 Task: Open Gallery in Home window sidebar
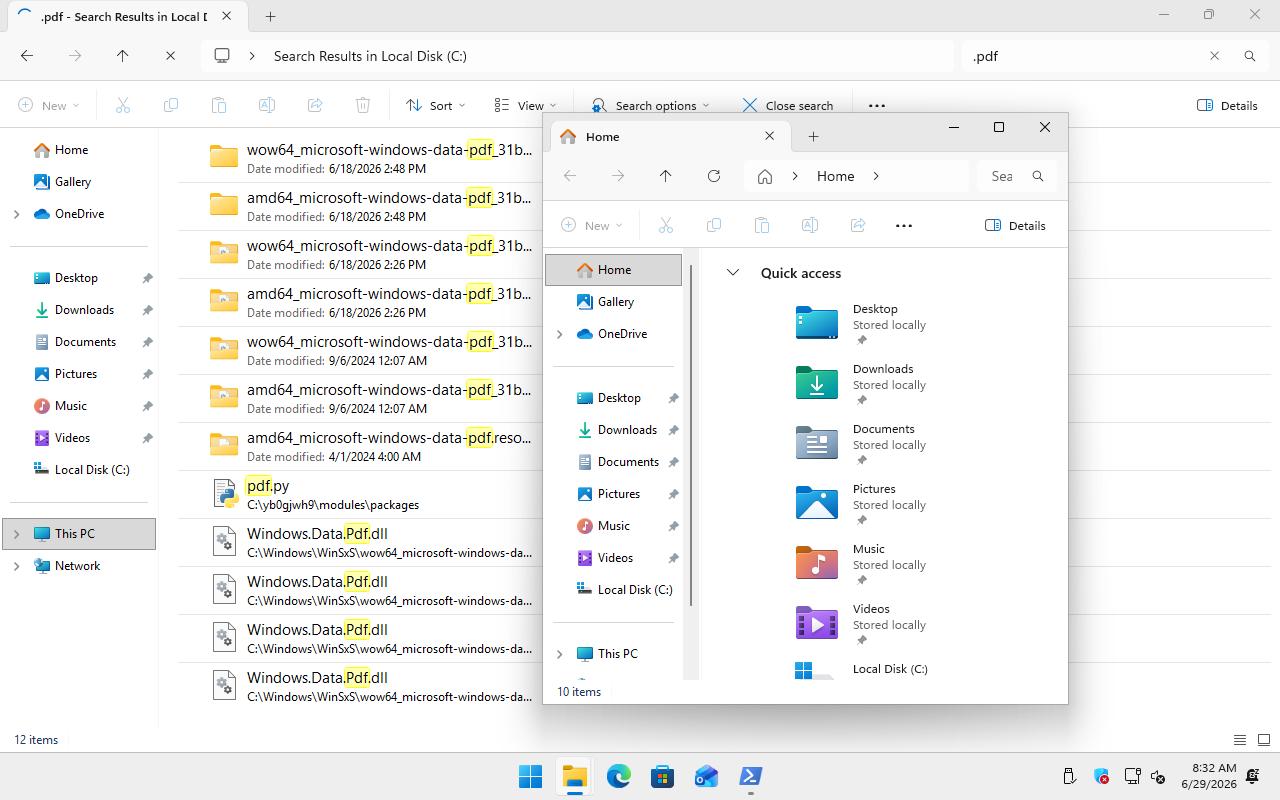click(x=615, y=302)
